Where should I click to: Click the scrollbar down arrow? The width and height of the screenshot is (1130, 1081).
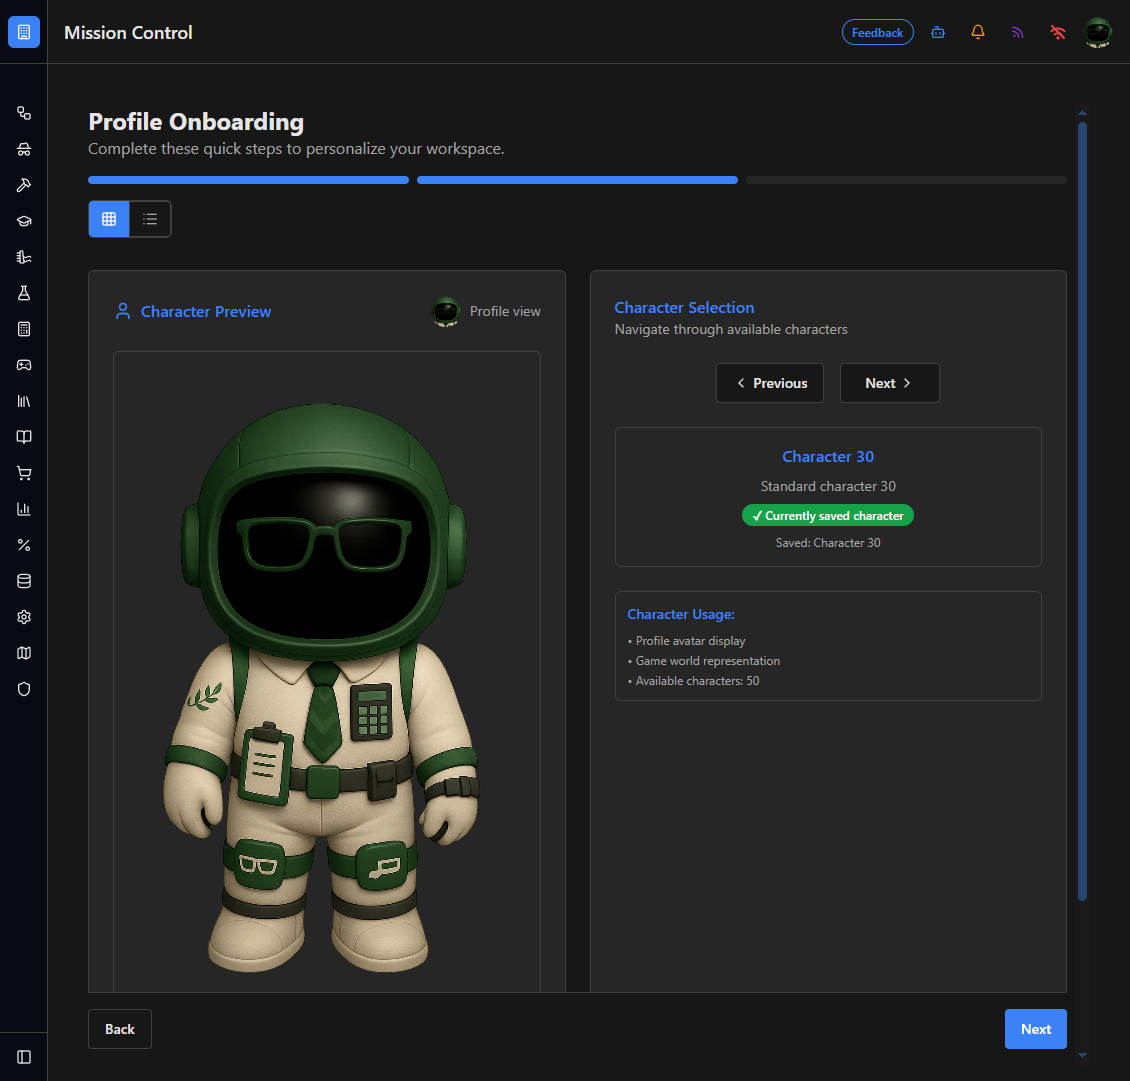tap(1082, 1056)
